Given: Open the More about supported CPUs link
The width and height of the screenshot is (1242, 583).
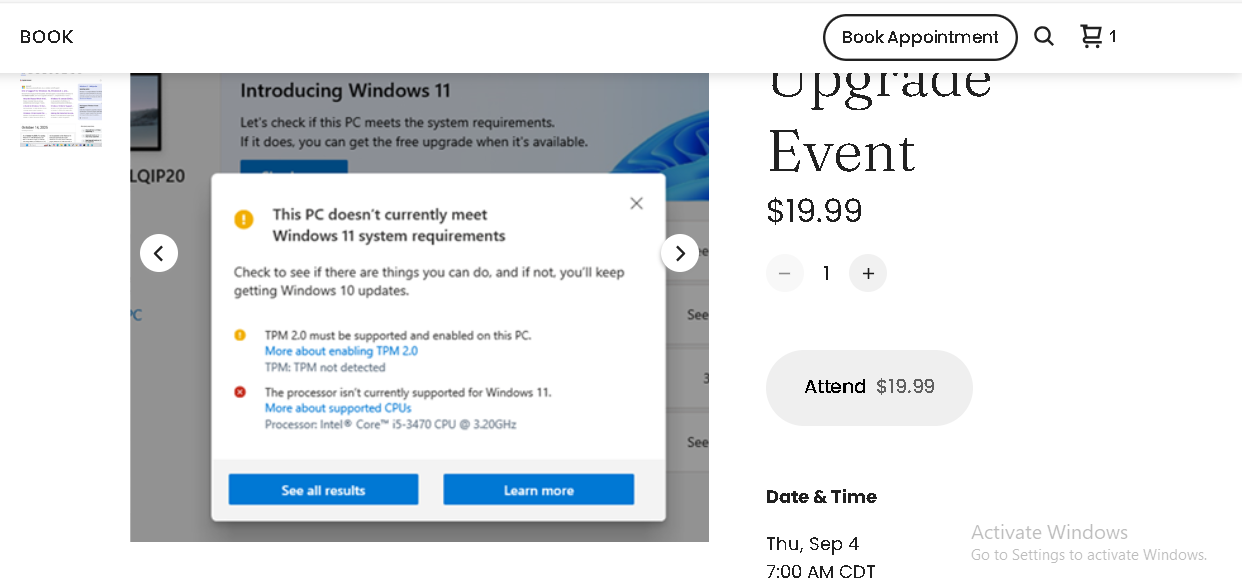Looking at the screenshot, I should click(x=338, y=408).
